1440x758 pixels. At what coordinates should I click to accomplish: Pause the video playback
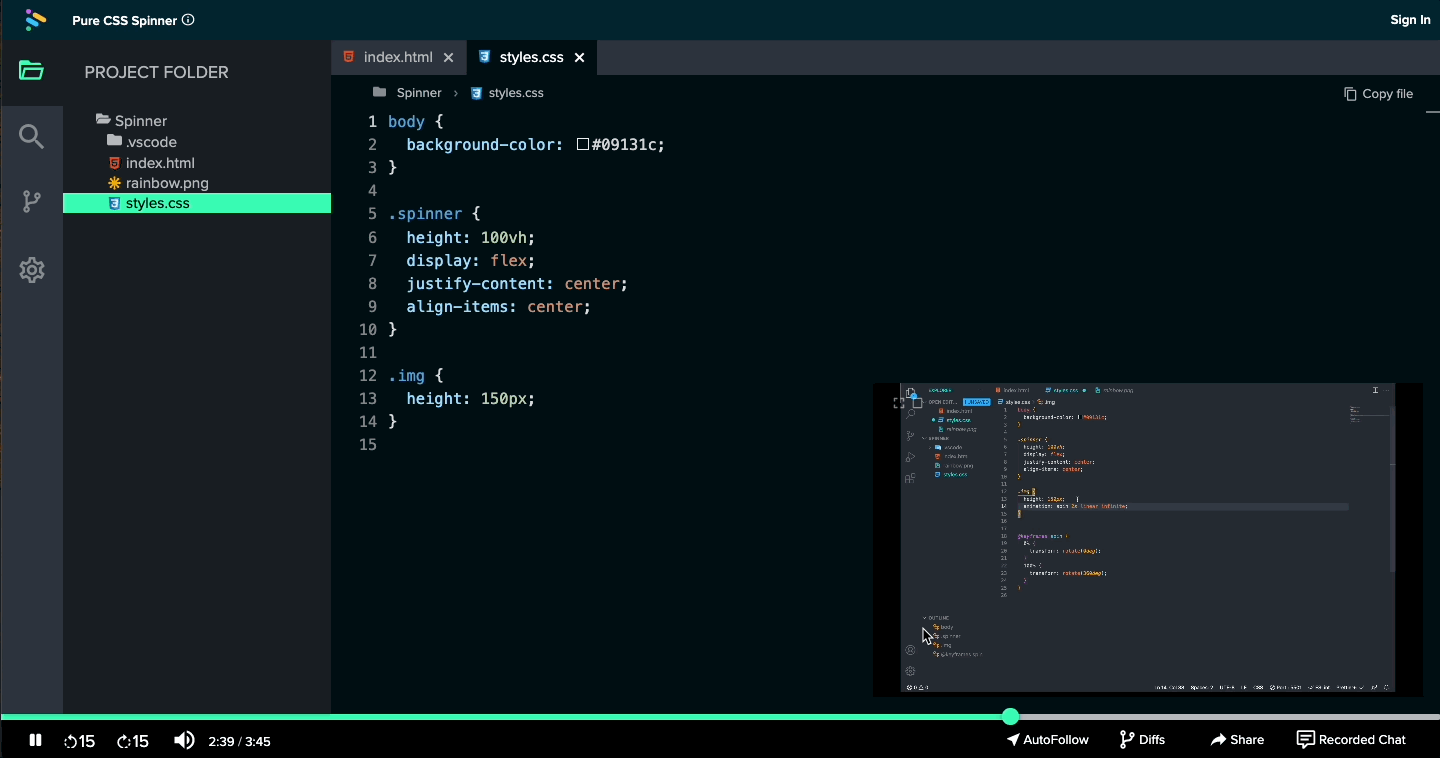pos(35,741)
